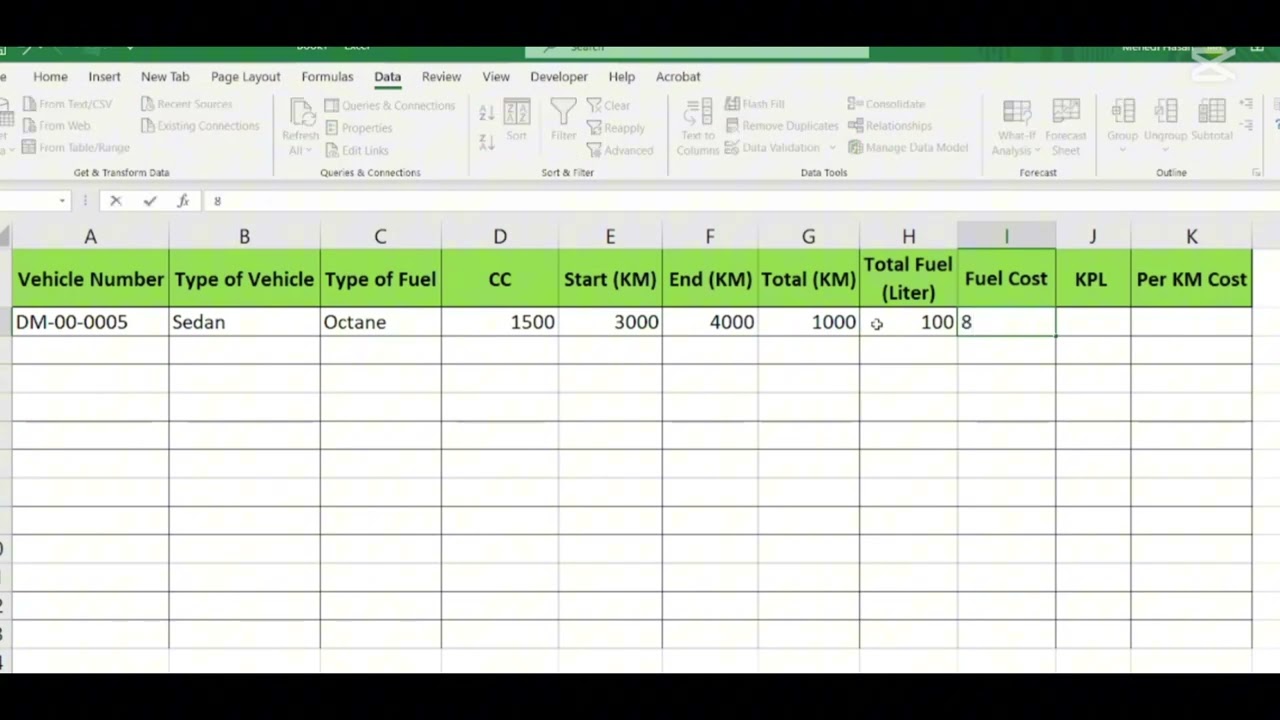Click Remove Duplicates
Viewport: 1280px width, 720px height.
click(x=781, y=126)
